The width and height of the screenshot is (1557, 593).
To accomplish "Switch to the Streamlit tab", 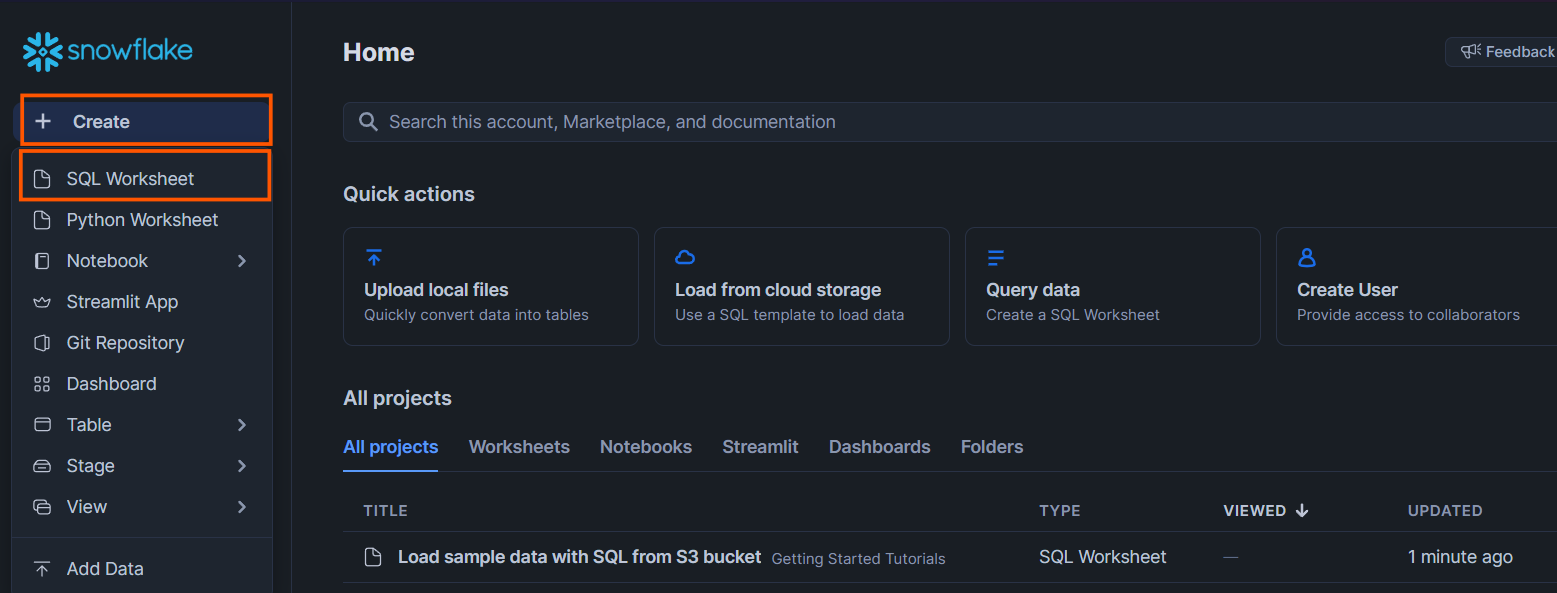I will 760,447.
